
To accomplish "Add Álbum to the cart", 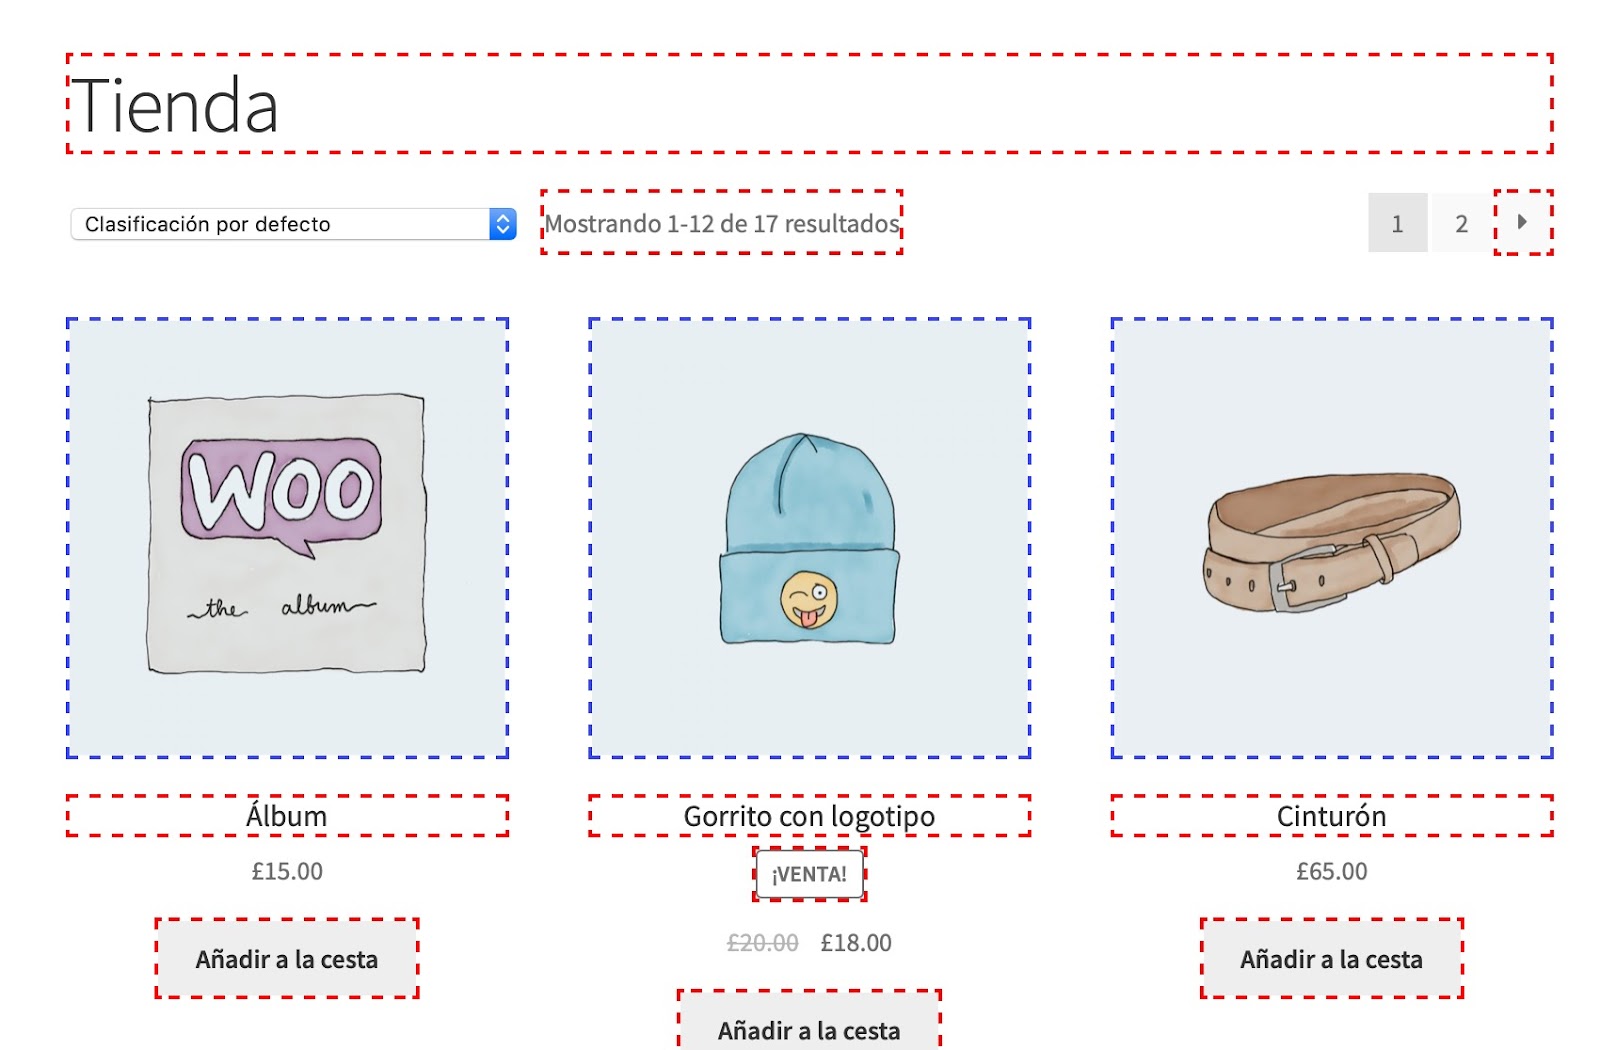I will click(287, 959).
